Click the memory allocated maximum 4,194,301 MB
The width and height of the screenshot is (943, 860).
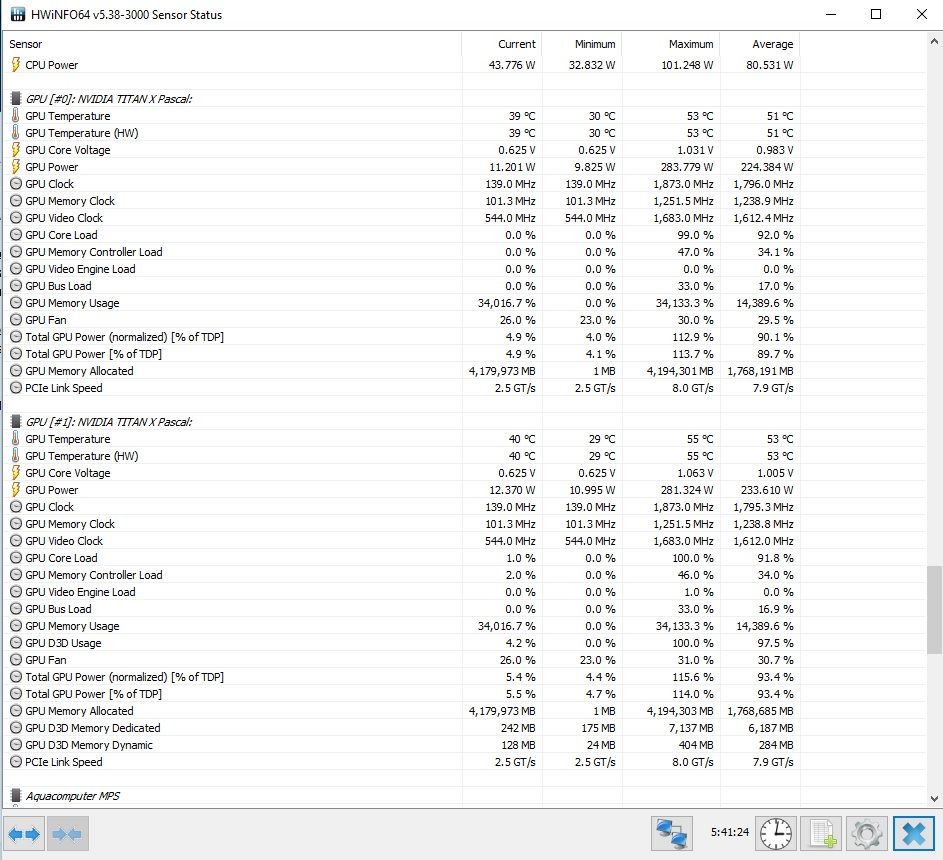click(680, 371)
